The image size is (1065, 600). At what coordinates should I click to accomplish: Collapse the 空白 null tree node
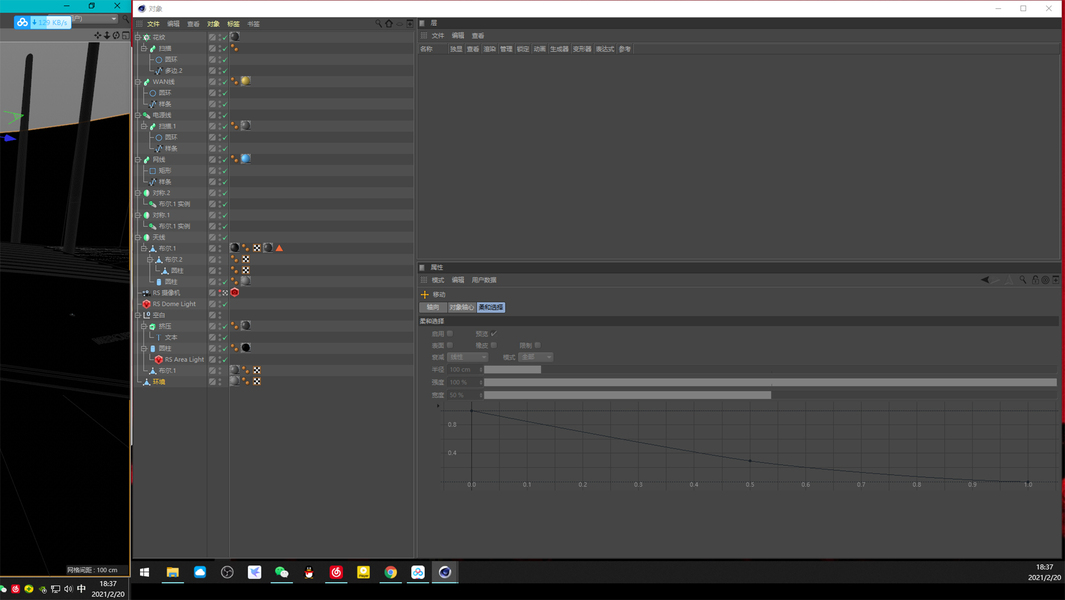pyautogui.click(x=138, y=315)
